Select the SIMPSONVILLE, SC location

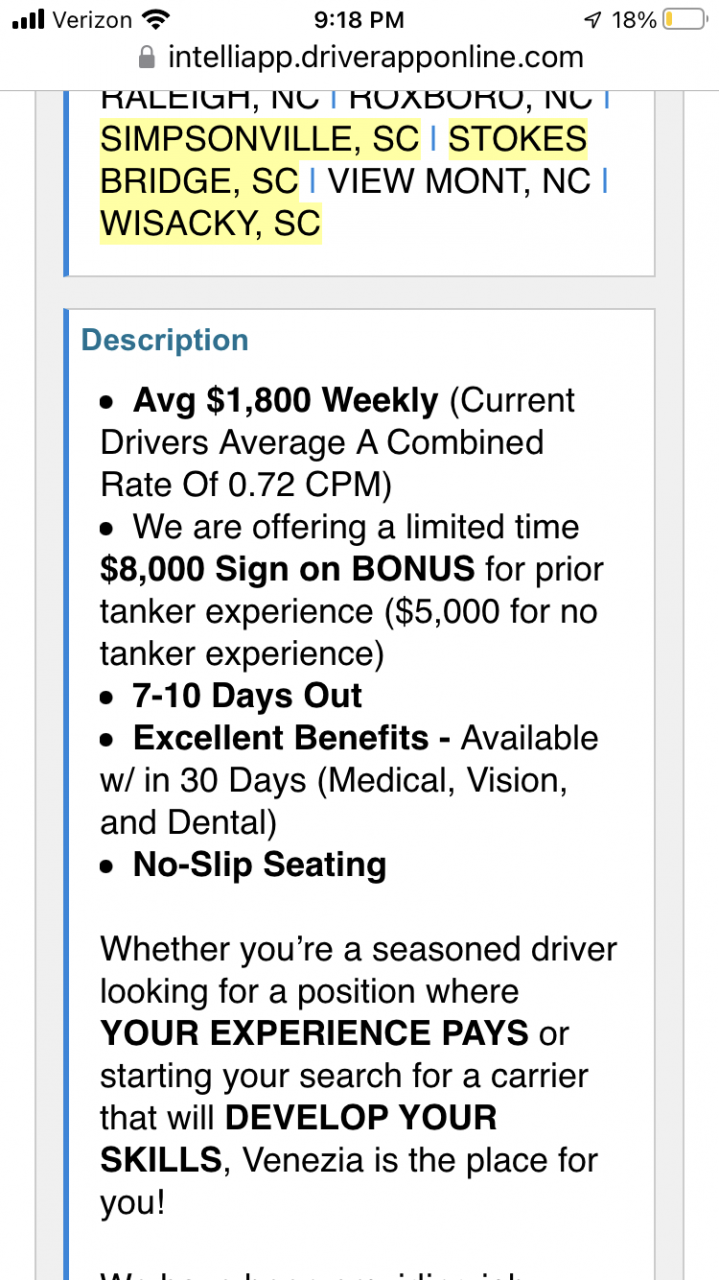260,139
